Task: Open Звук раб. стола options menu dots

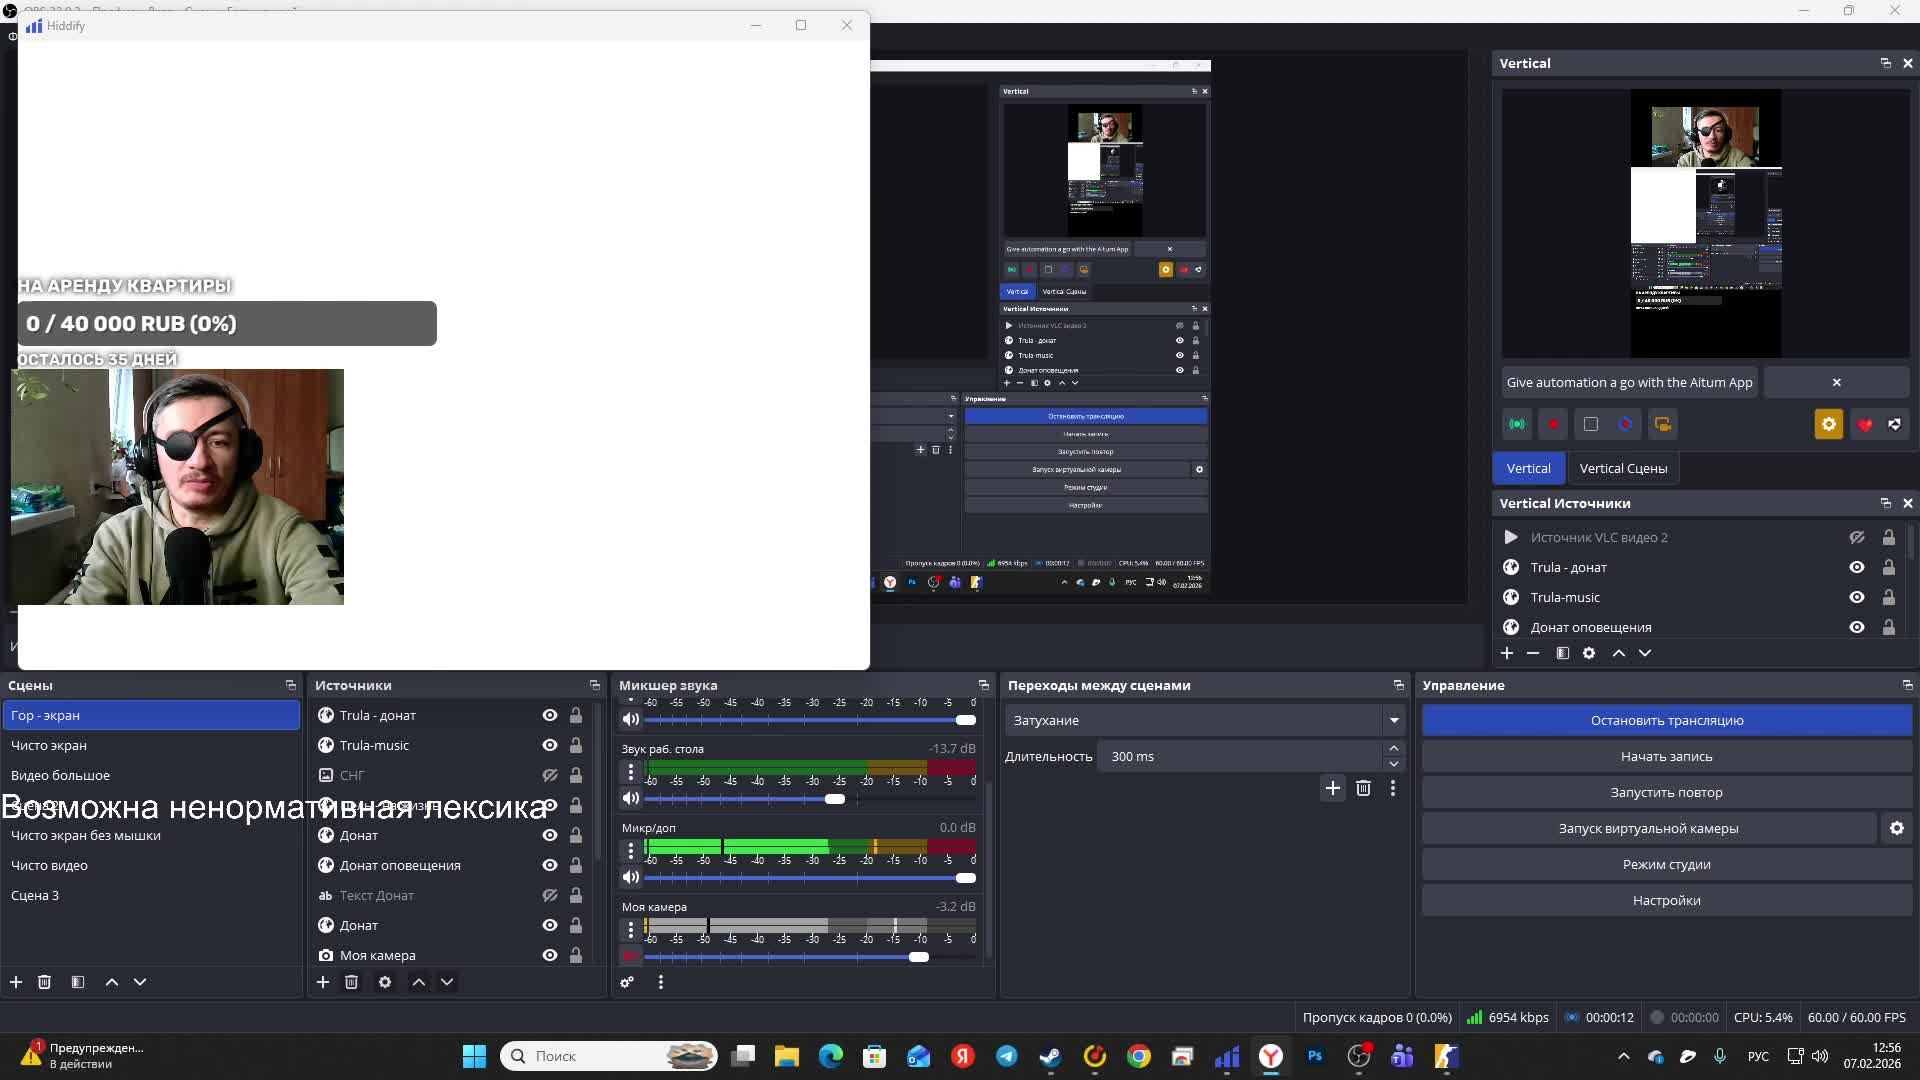Action: pyautogui.click(x=631, y=772)
